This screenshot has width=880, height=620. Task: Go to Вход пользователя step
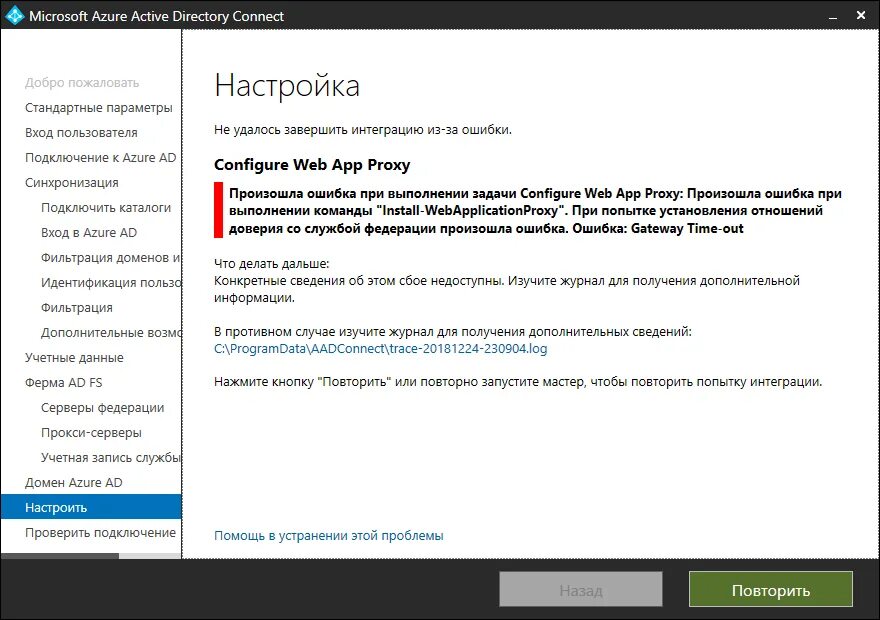pyautogui.click(x=81, y=133)
